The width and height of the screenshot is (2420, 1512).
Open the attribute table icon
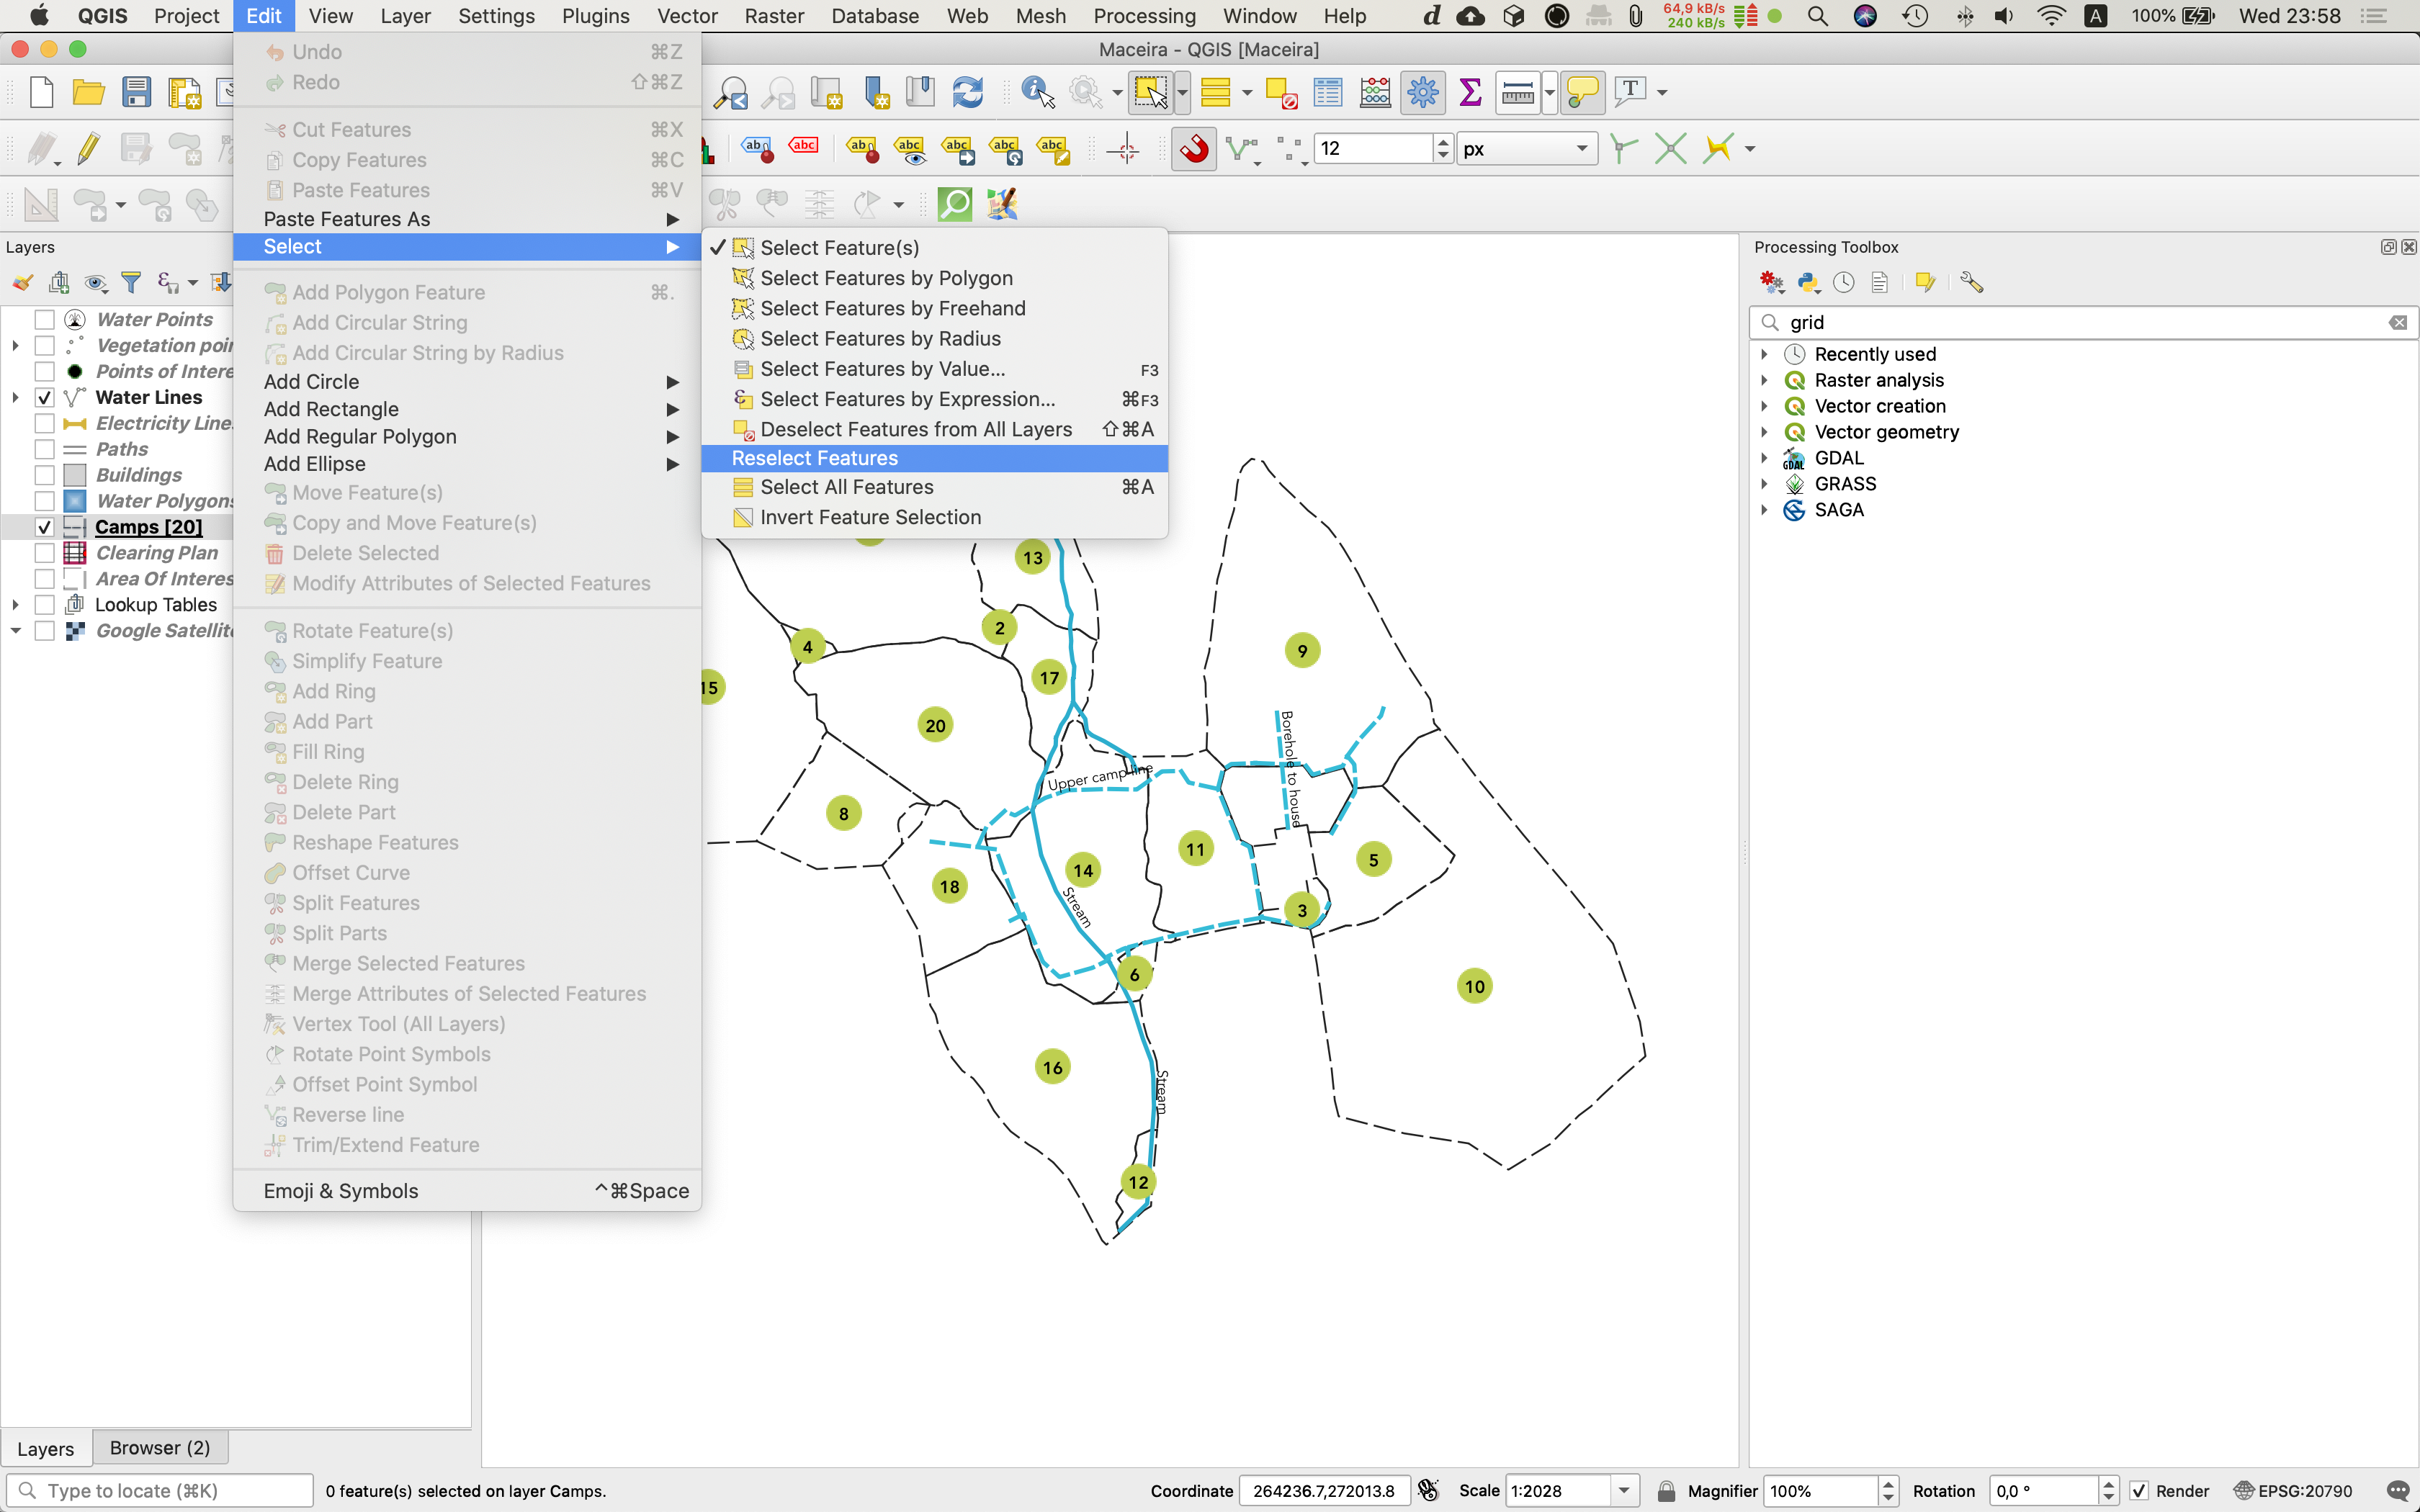click(1327, 92)
